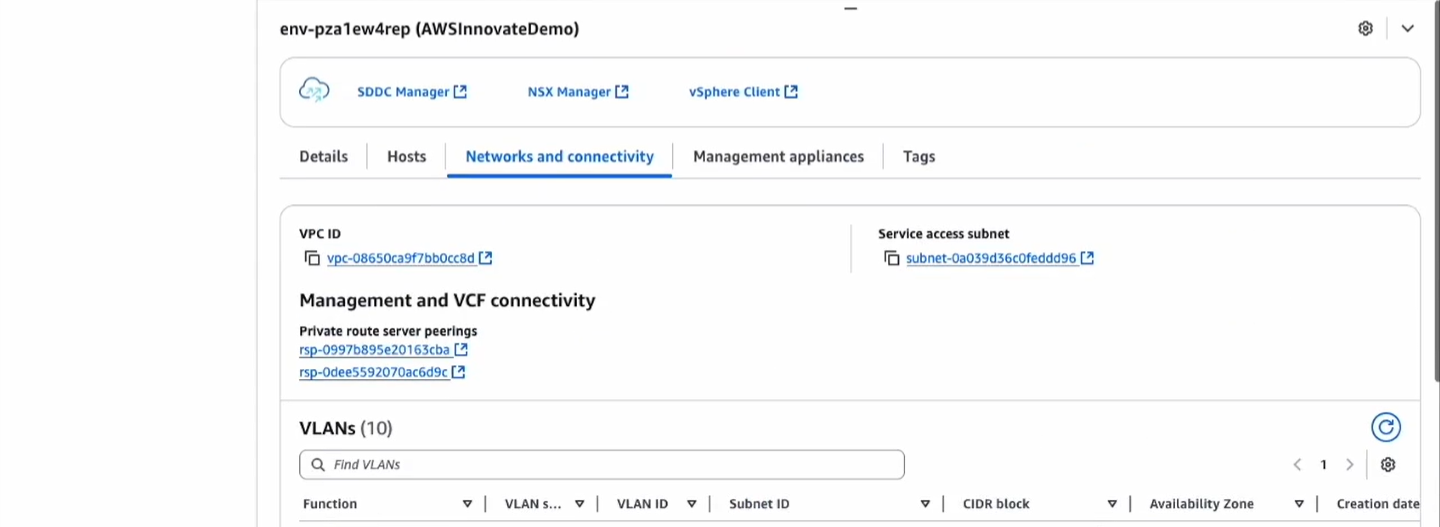The image size is (1440, 527).
Task: Open VLANs table preferences gear
Action: (x=1388, y=465)
